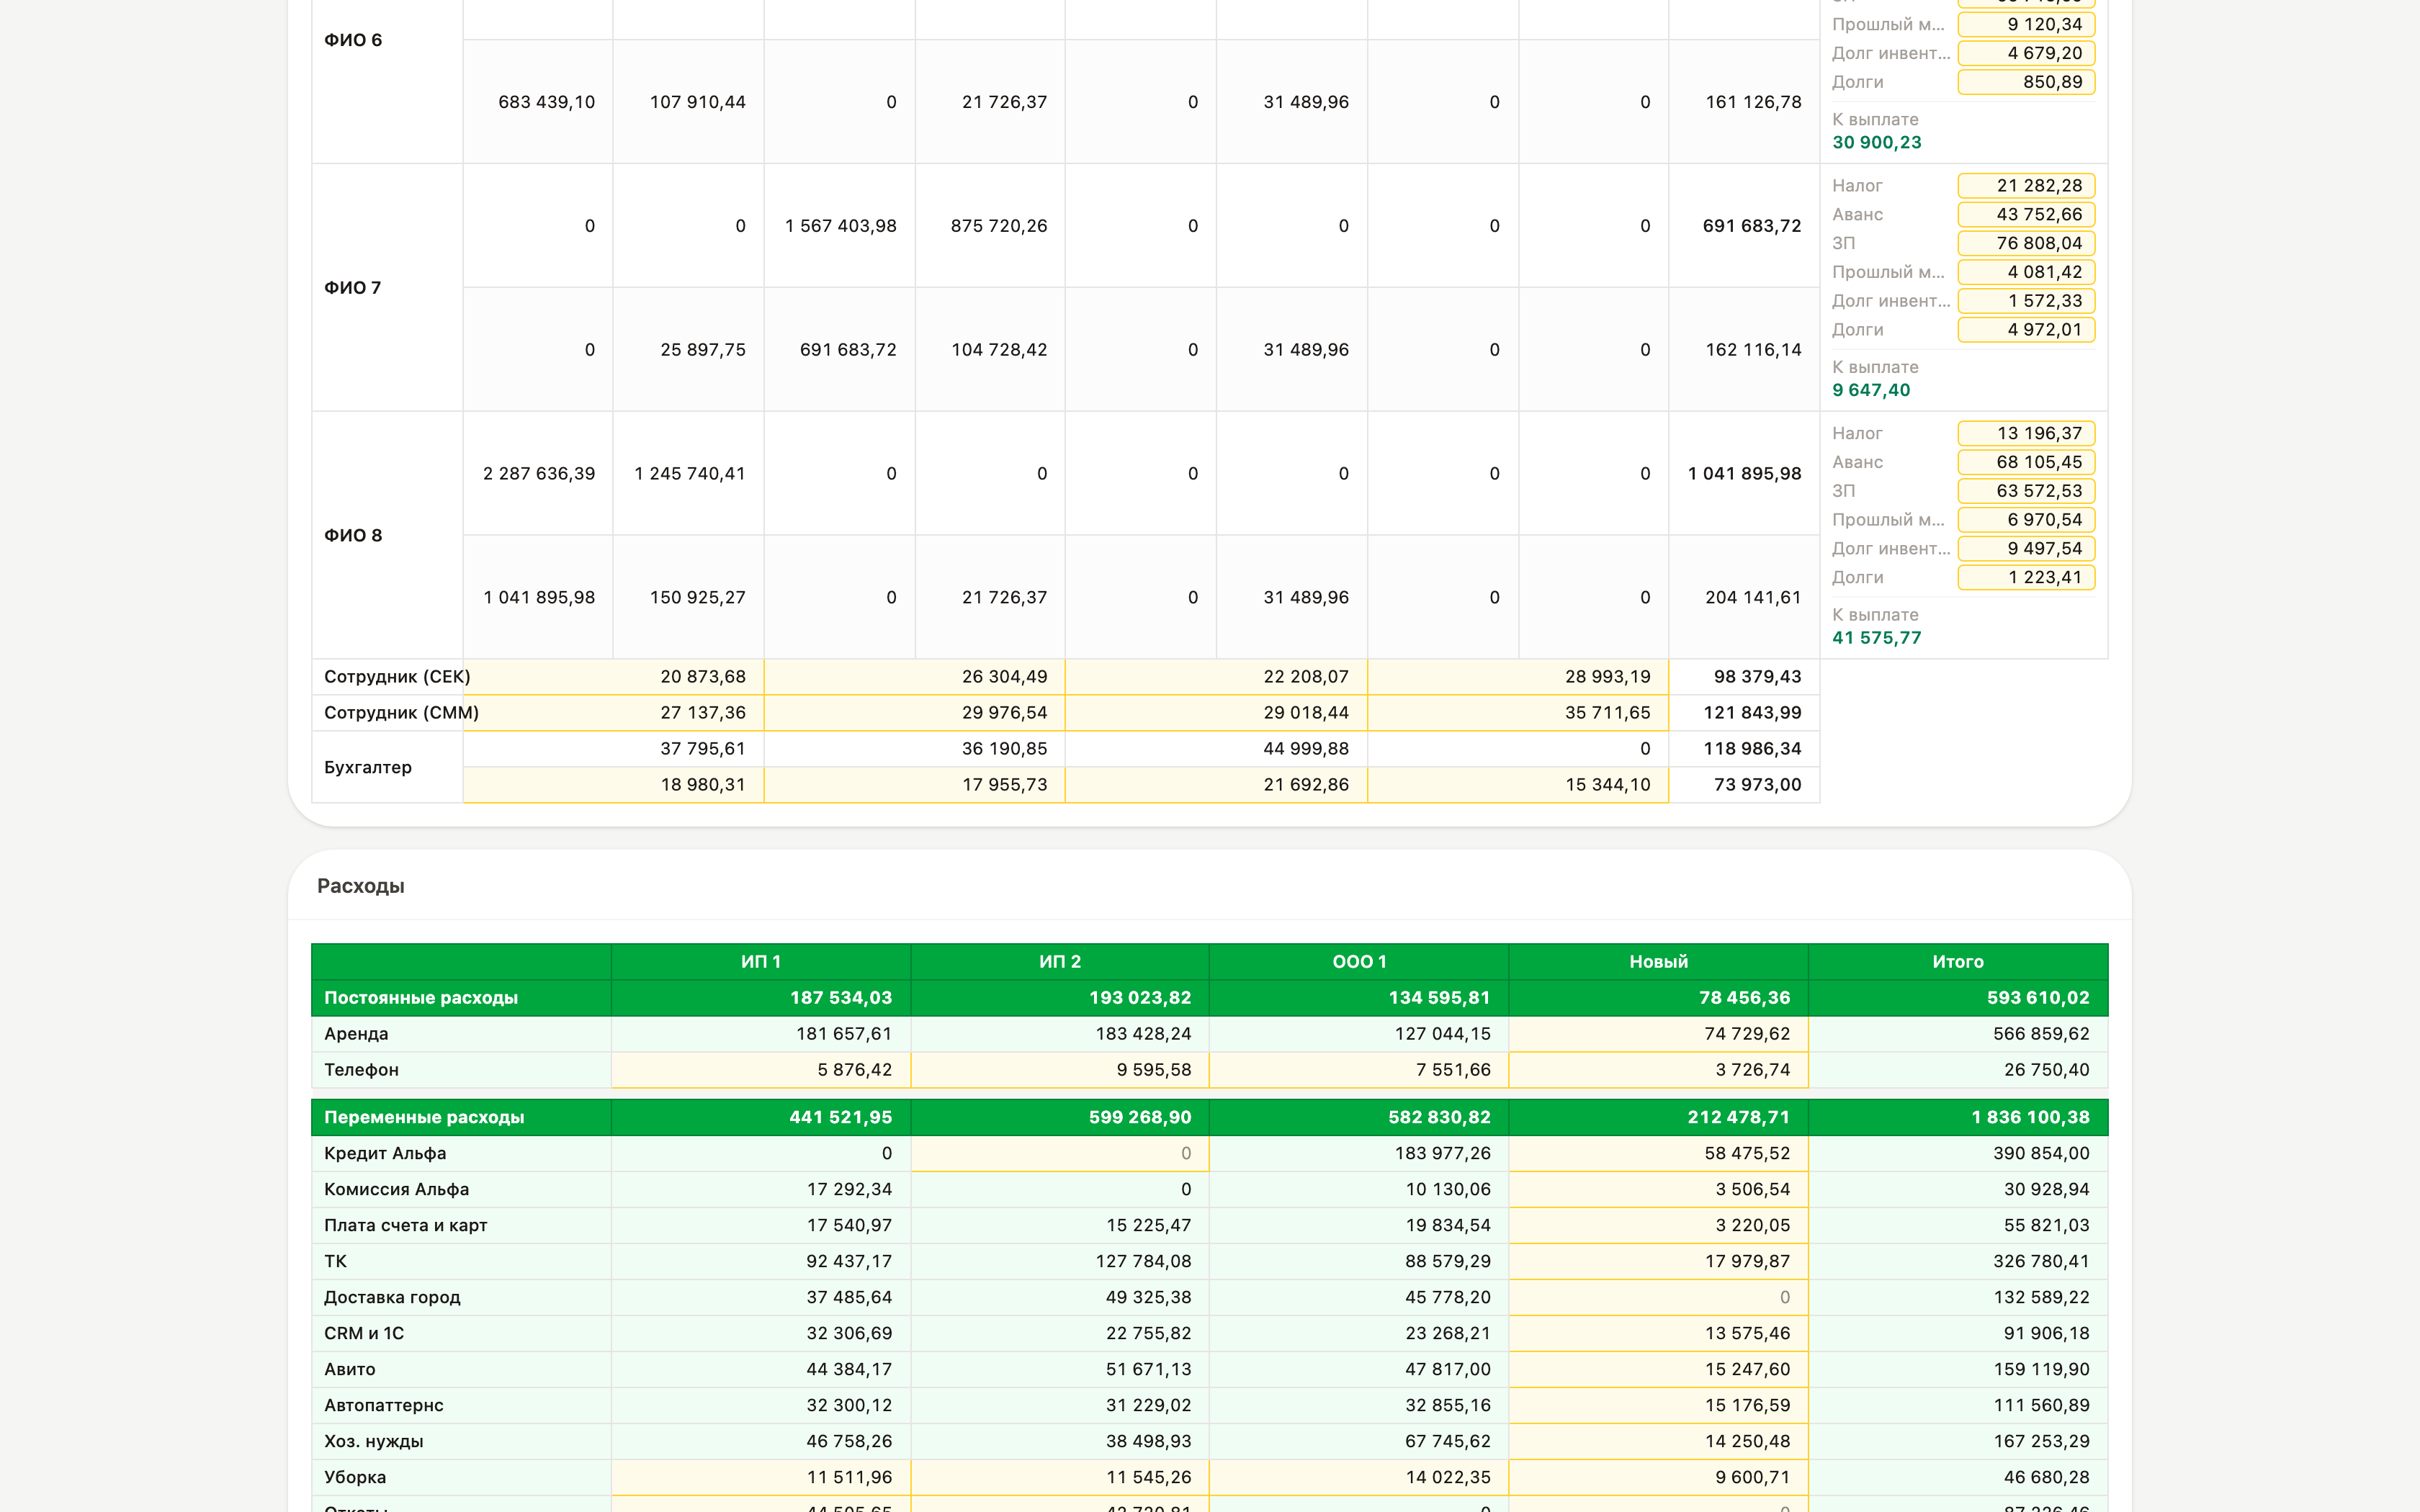Edit ФИО 8 ЗП field 63 572,53
Viewport: 2420px width, 1512px height.
(x=2025, y=492)
